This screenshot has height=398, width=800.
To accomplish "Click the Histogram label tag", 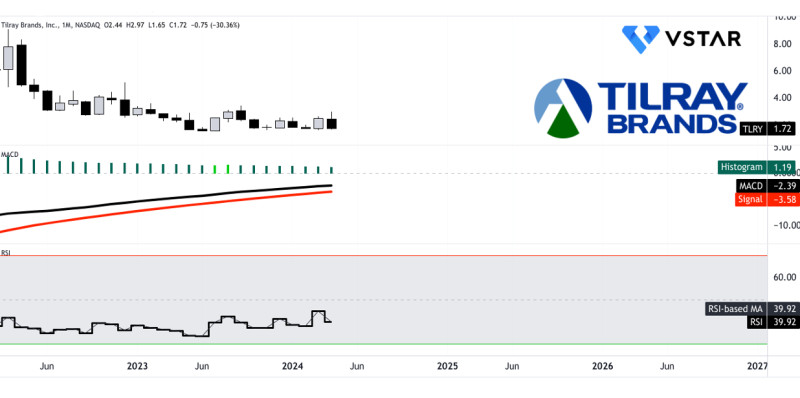I will click(x=741, y=167).
